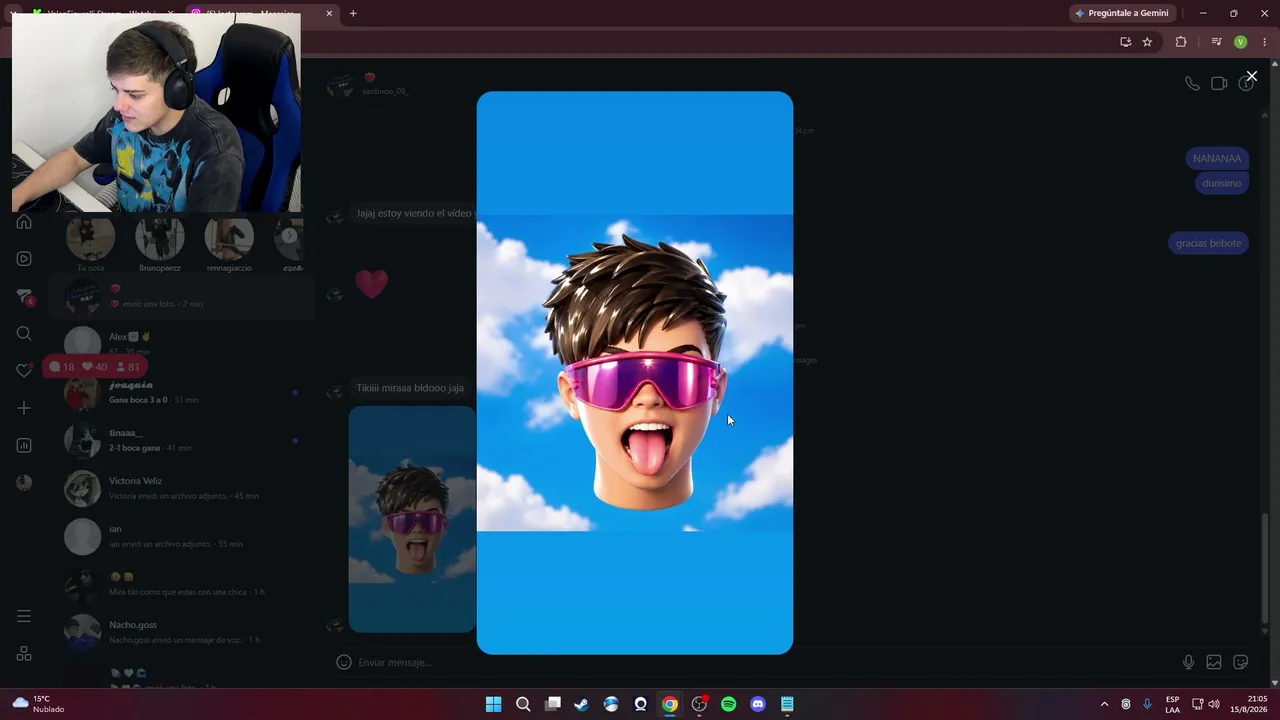Click the sent message 'durisimo'
Screen dimensions: 1280x720
[1221, 183]
